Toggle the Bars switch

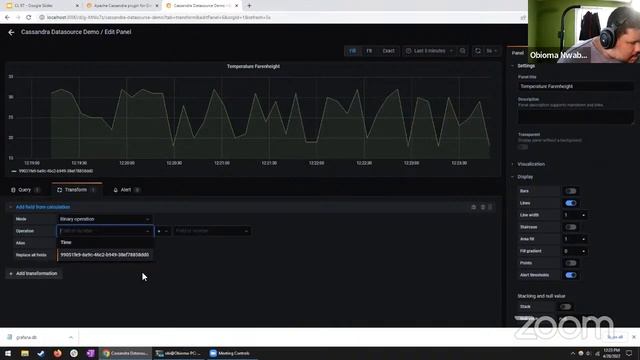click(x=571, y=191)
